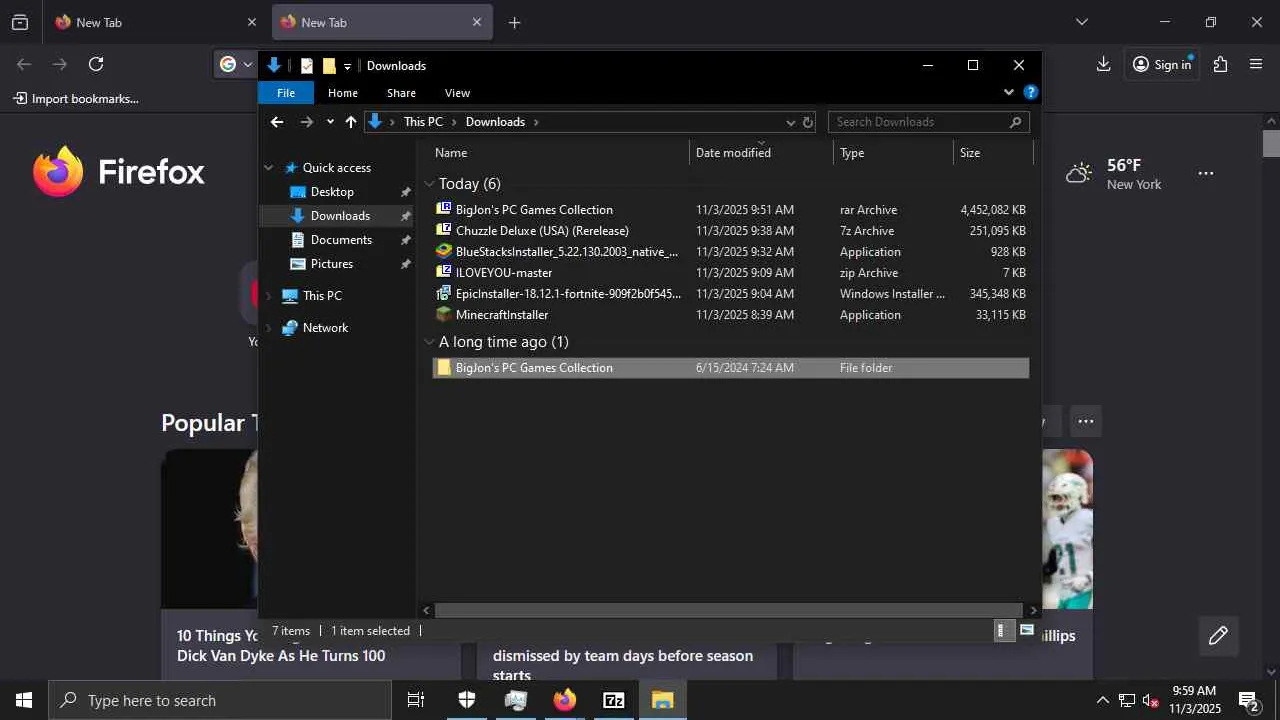Open the Firefox application menu

pos(1257,64)
